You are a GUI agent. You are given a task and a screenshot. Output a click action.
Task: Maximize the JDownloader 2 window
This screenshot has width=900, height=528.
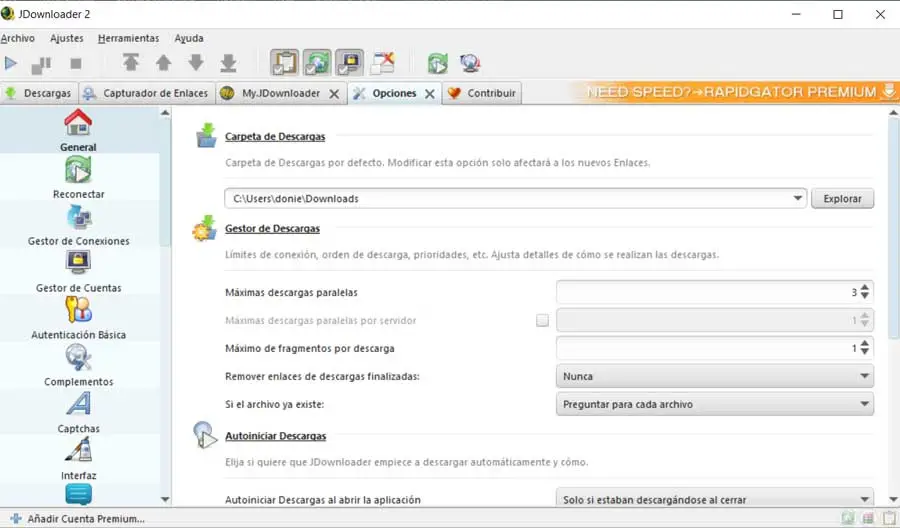(838, 14)
